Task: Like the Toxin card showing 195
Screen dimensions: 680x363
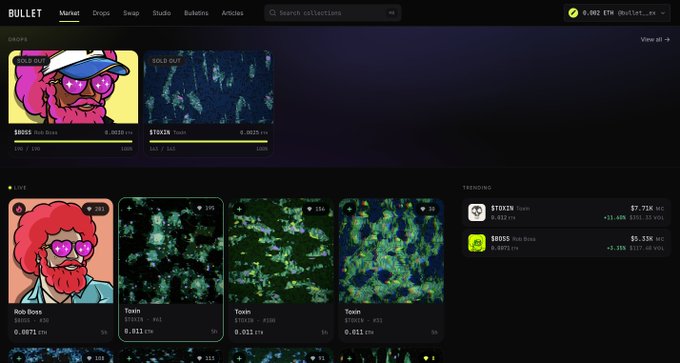Action: coord(206,208)
